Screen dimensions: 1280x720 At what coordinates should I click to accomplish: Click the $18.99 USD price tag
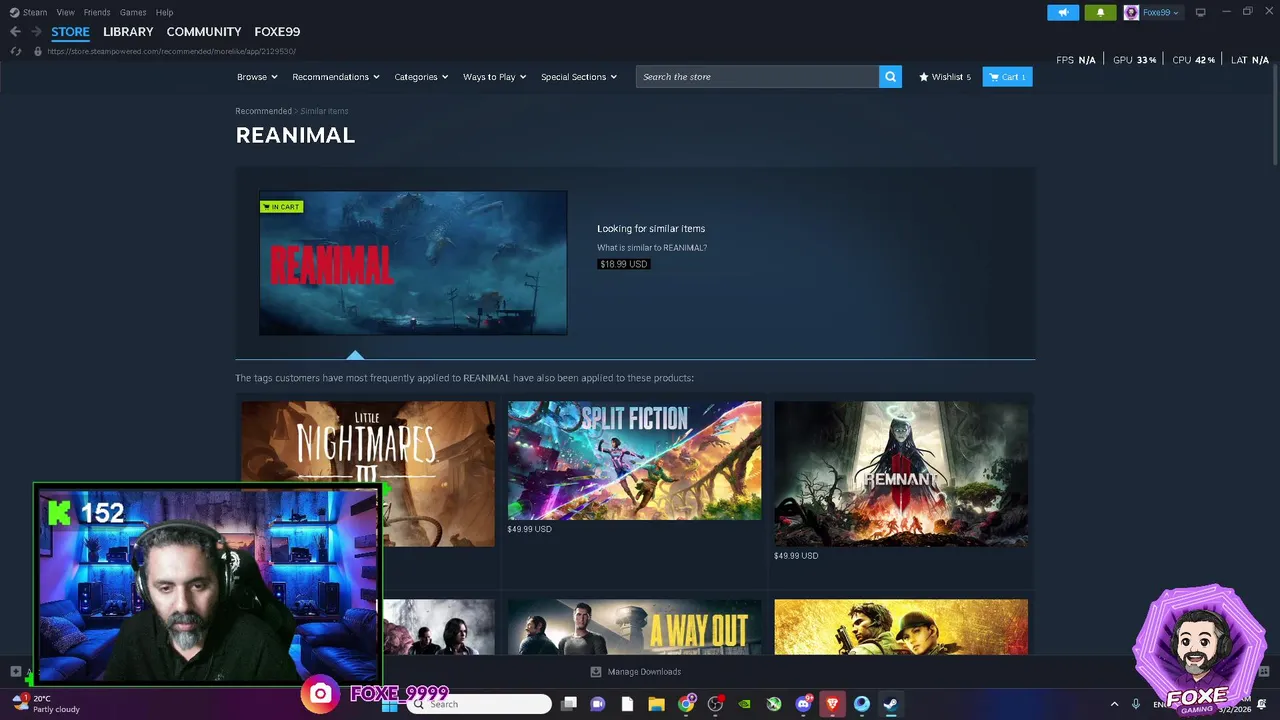coord(624,264)
